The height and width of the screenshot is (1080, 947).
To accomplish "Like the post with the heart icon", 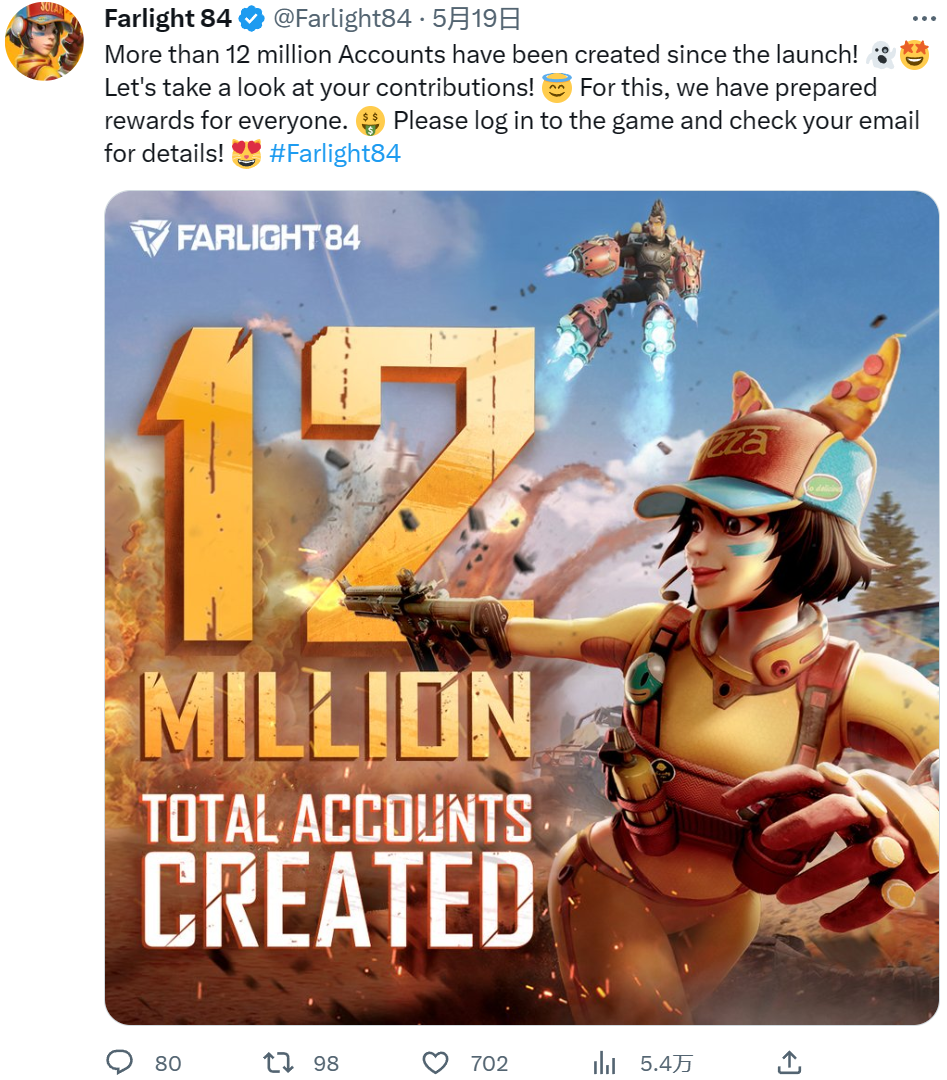I will pos(435,1062).
